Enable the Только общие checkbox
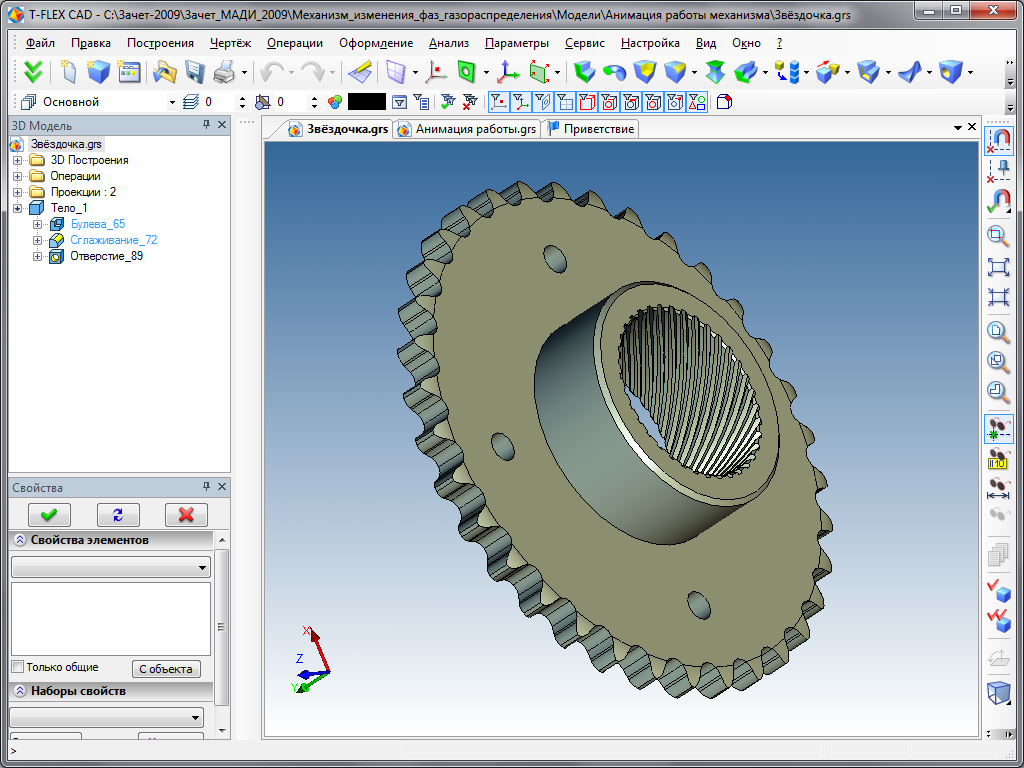This screenshot has width=1024, height=768. pos(17,667)
